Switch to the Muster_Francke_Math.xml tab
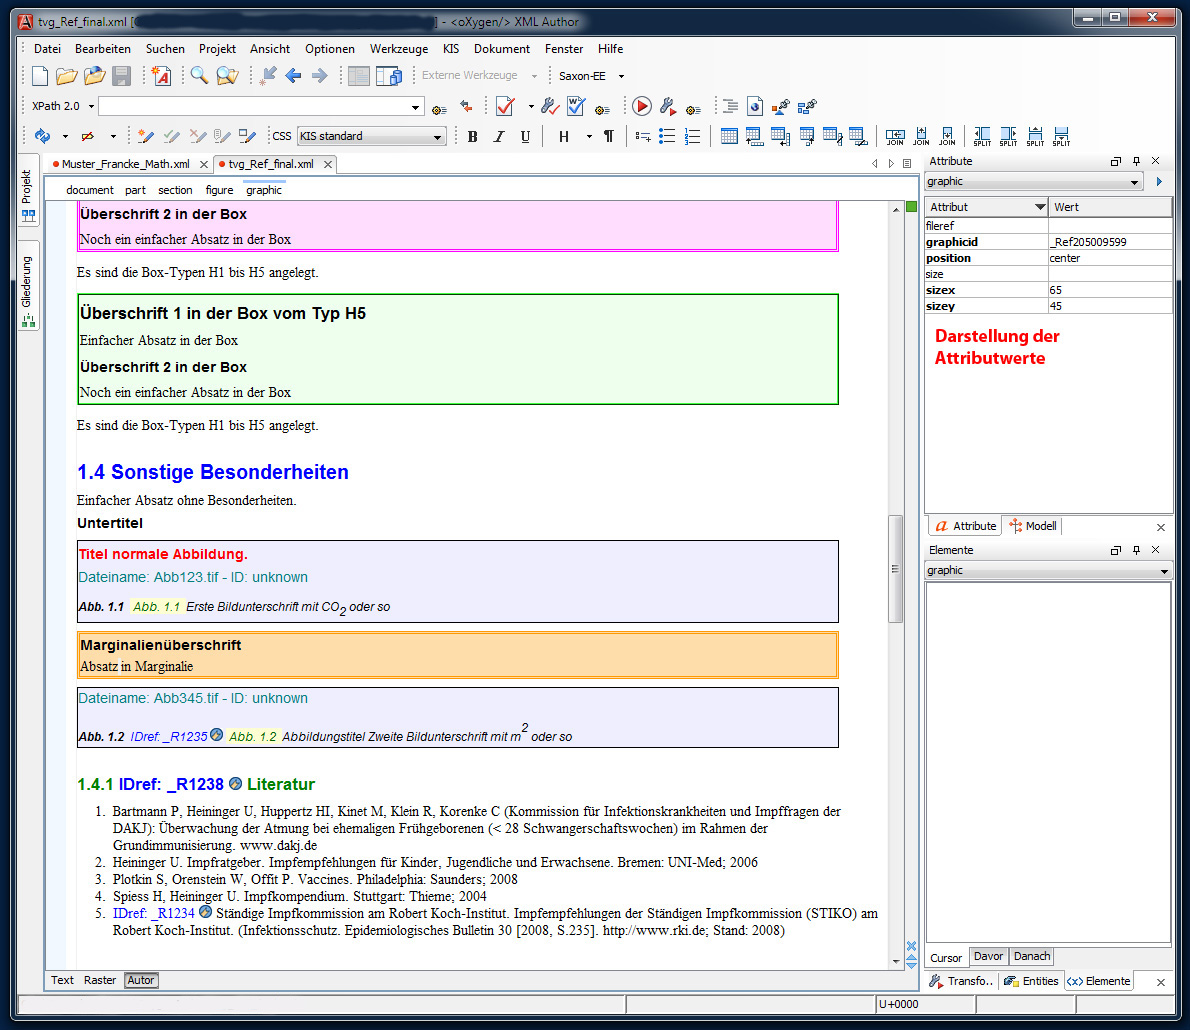The width and height of the screenshot is (1190, 1030). coord(125,164)
